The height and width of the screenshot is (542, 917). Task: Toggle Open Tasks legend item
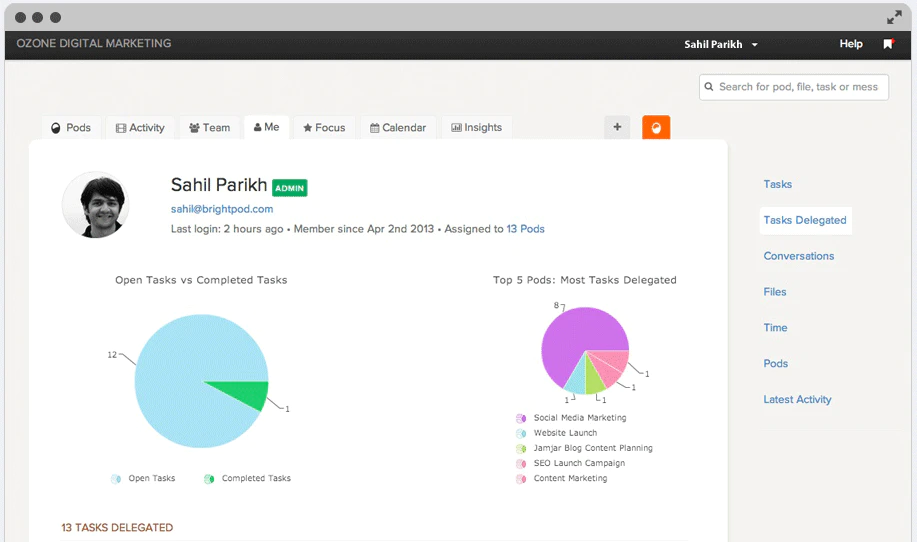click(x=143, y=478)
